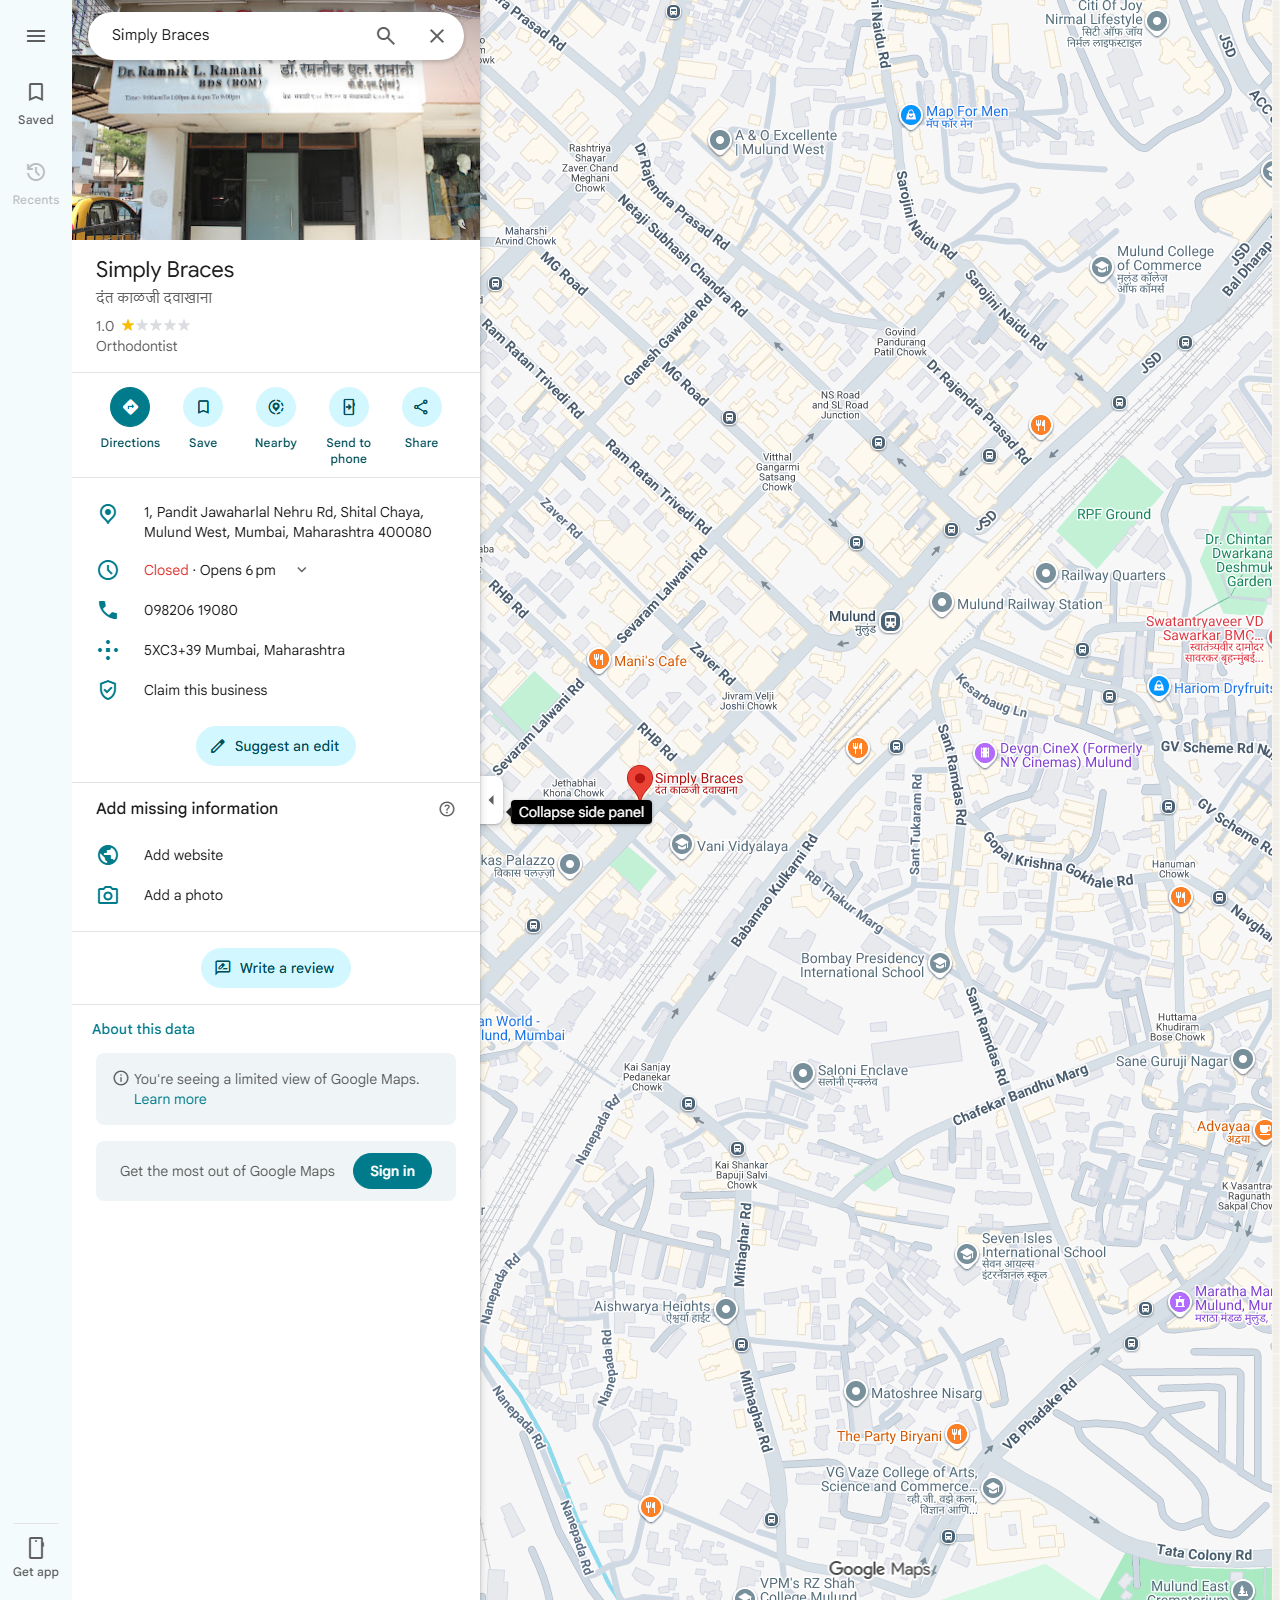Click the Maratha Mandal Mulund marker
This screenshot has width=1280, height=1600.
click(x=1180, y=1302)
